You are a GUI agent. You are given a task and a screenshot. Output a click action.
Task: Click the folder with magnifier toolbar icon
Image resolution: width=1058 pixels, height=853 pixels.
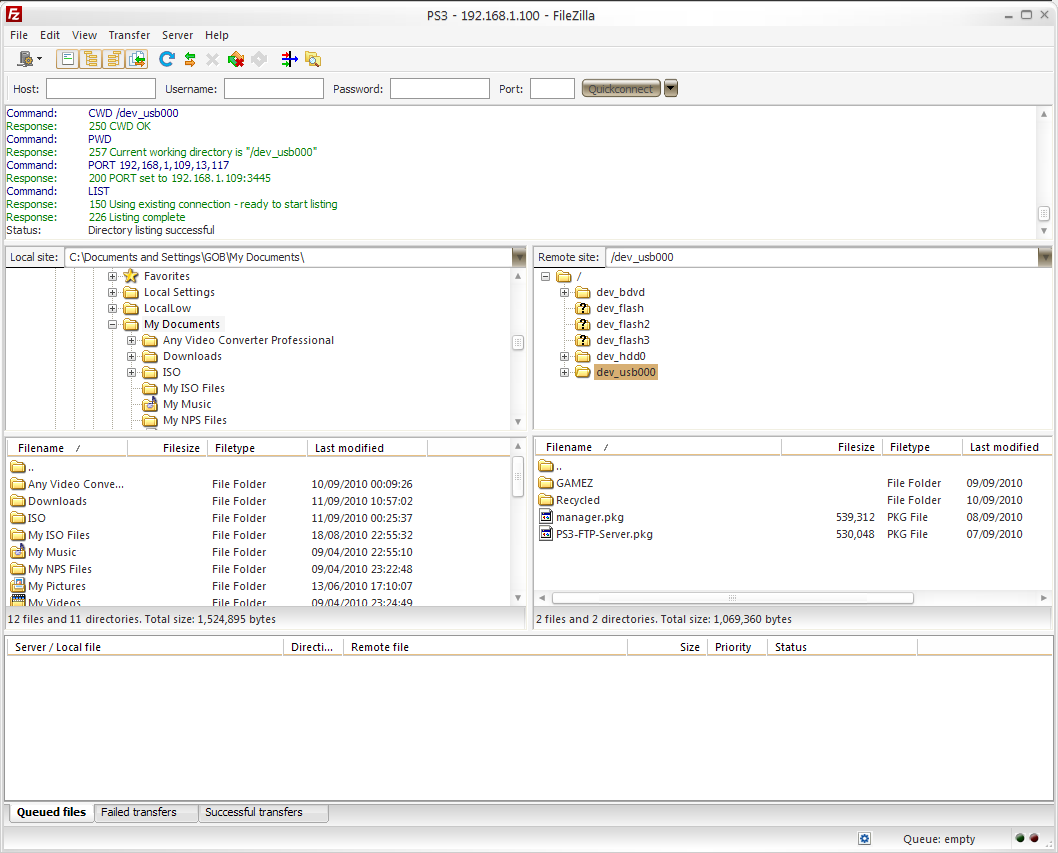tap(313, 60)
